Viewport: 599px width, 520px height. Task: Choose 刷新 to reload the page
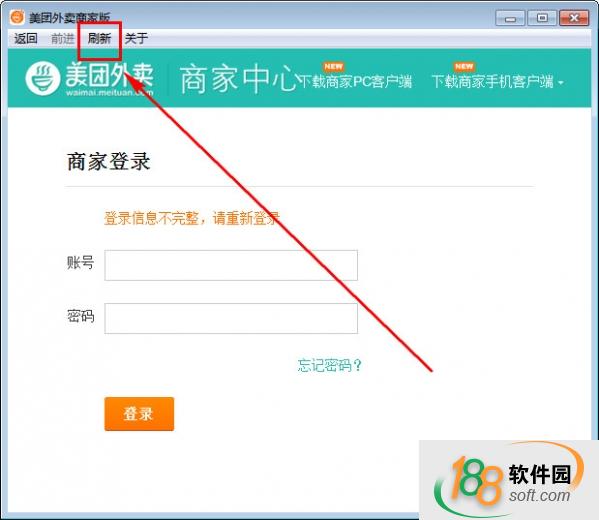pyautogui.click(x=99, y=38)
